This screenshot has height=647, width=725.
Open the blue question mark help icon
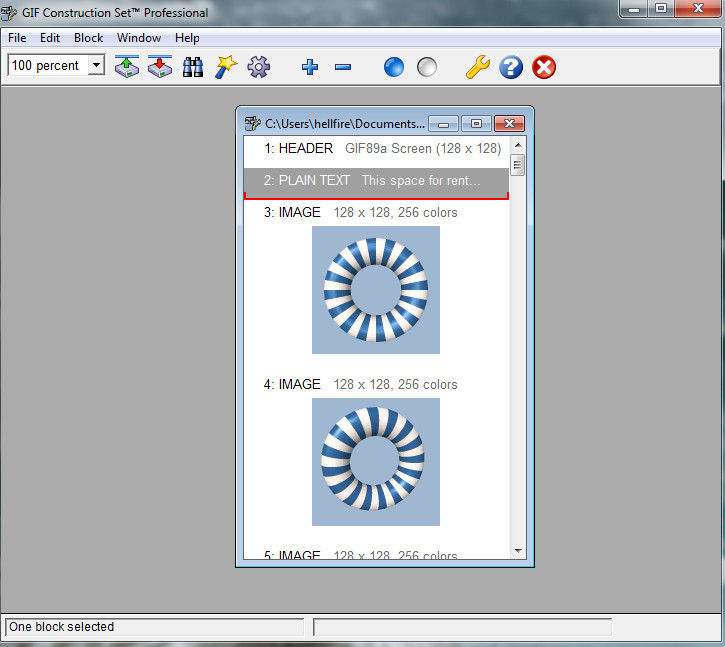tap(511, 68)
